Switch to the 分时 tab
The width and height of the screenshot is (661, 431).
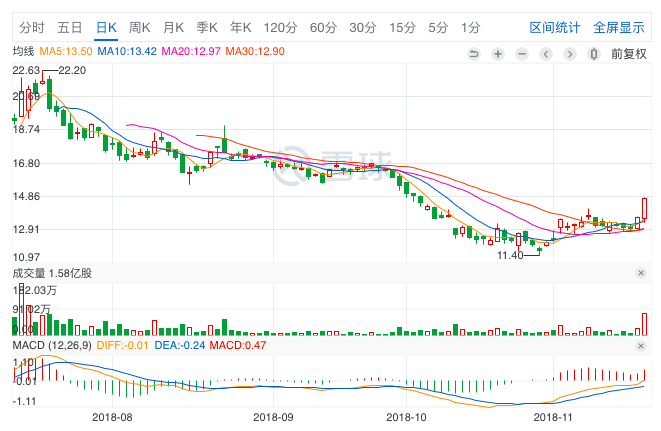[32, 28]
